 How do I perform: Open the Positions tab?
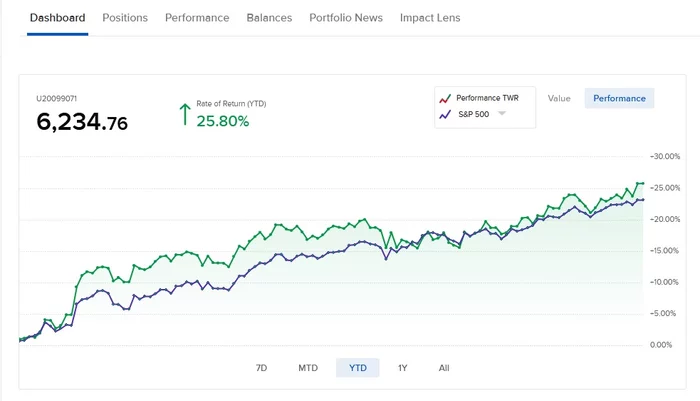125,18
